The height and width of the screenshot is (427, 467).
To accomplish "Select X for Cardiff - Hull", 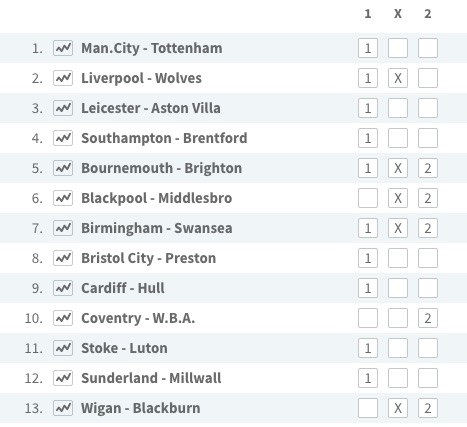I will (x=398, y=288).
